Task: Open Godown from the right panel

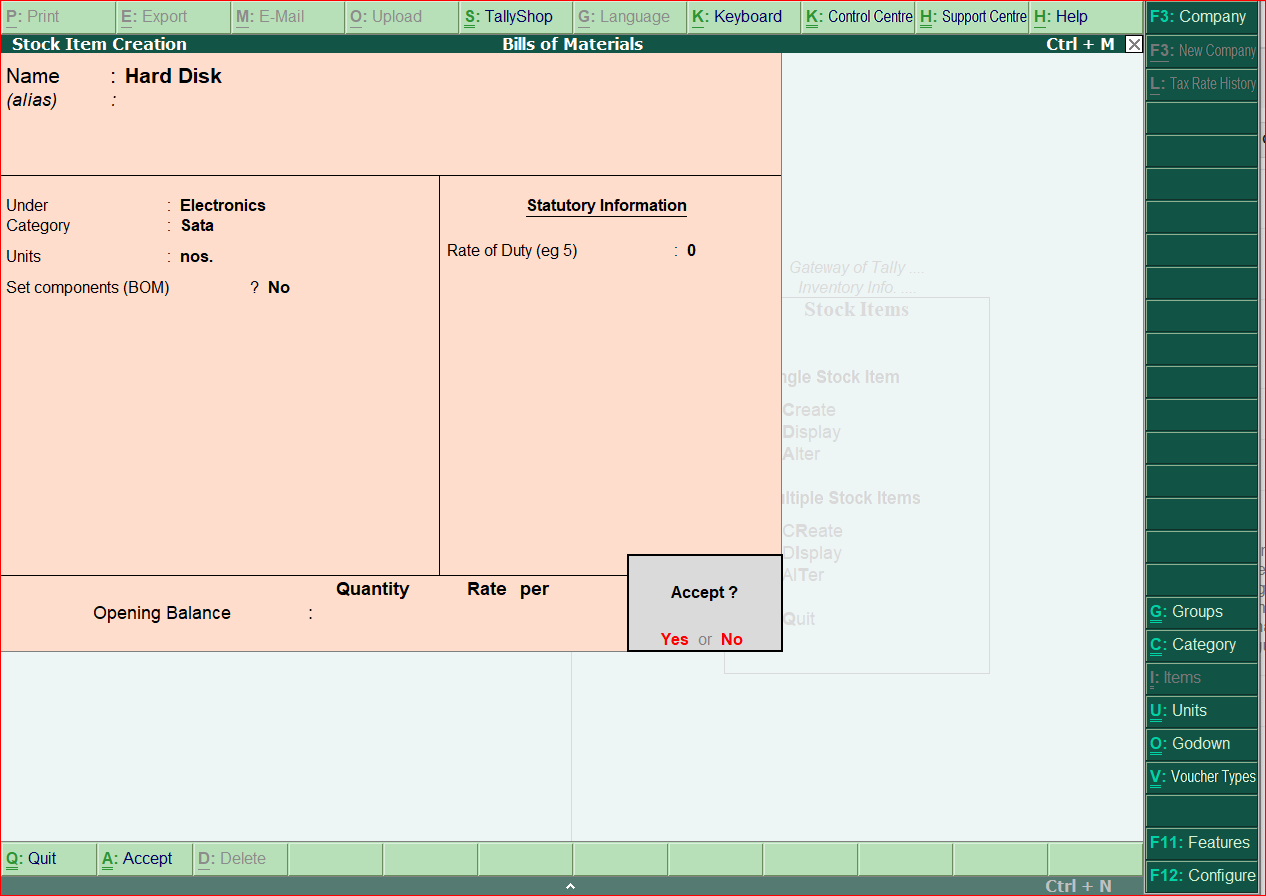Action: coord(1202,743)
